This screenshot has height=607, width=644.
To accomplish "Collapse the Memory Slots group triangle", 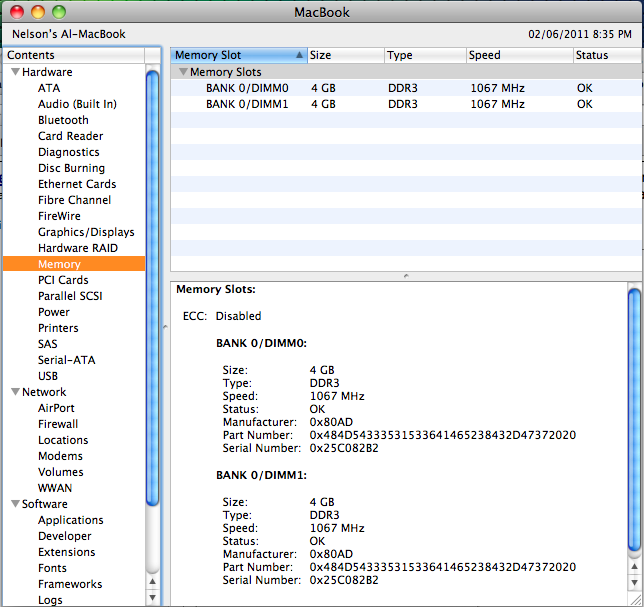I will [183, 72].
